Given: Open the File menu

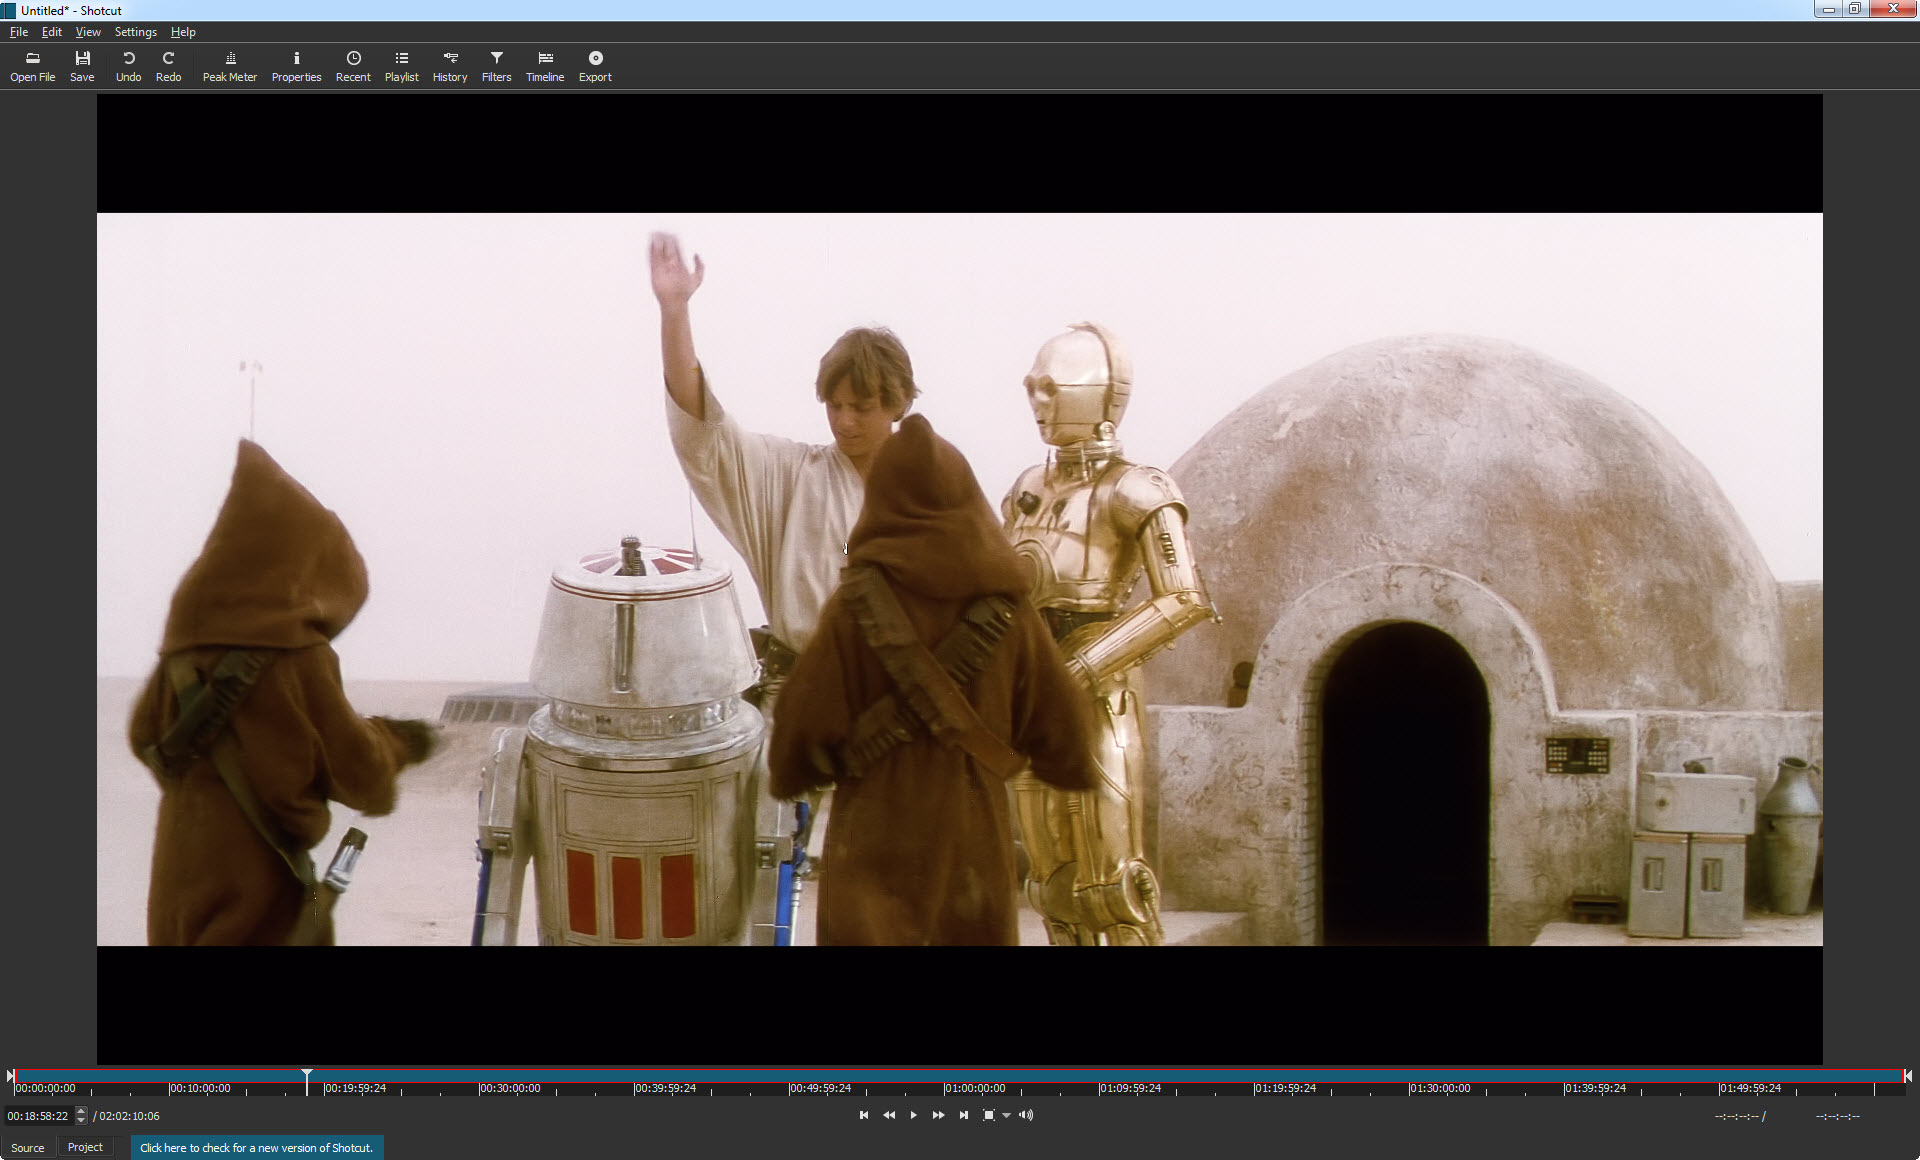Looking at the screenshot, I should [x=19, y=32].
